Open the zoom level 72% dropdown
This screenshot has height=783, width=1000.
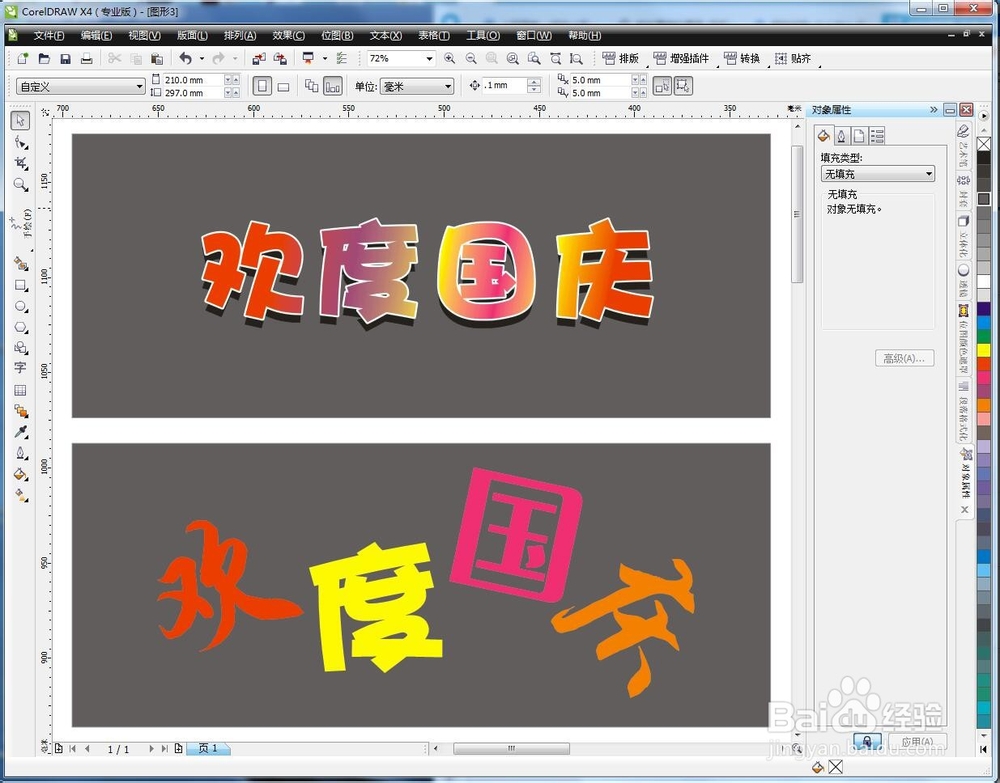click(x=429, y=59)
